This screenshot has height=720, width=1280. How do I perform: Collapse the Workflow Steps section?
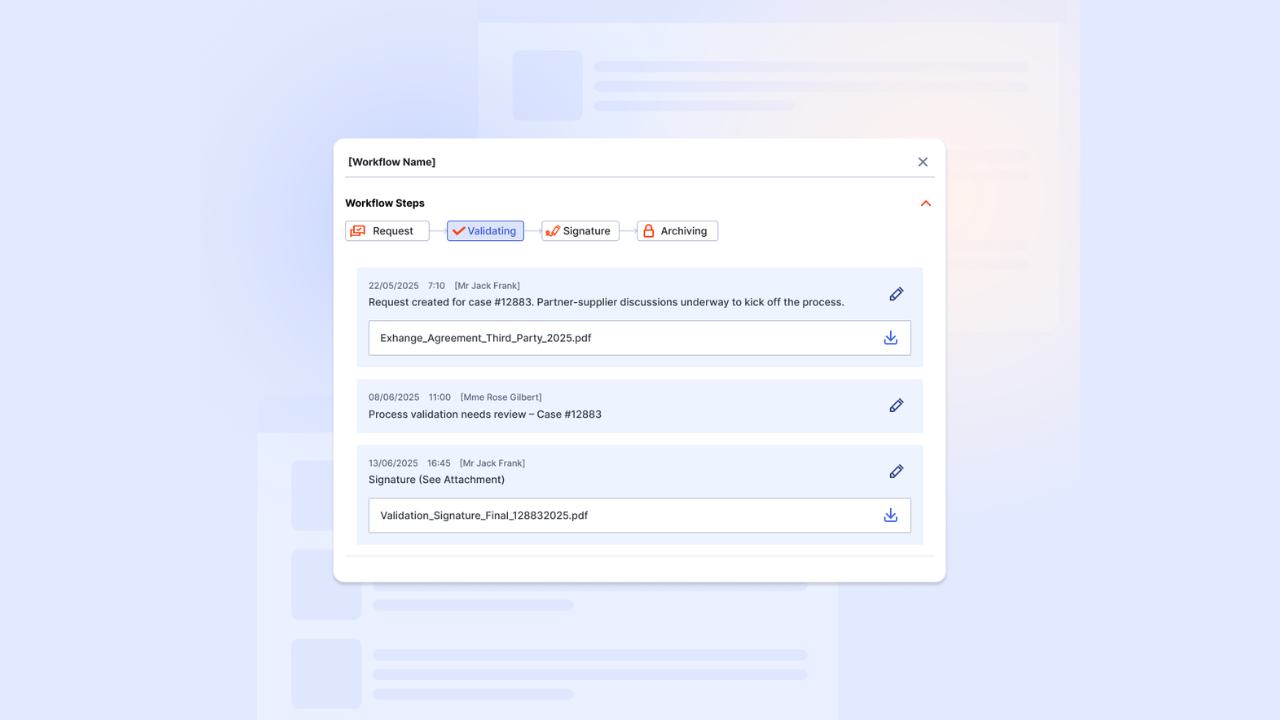tap(926, 203)
